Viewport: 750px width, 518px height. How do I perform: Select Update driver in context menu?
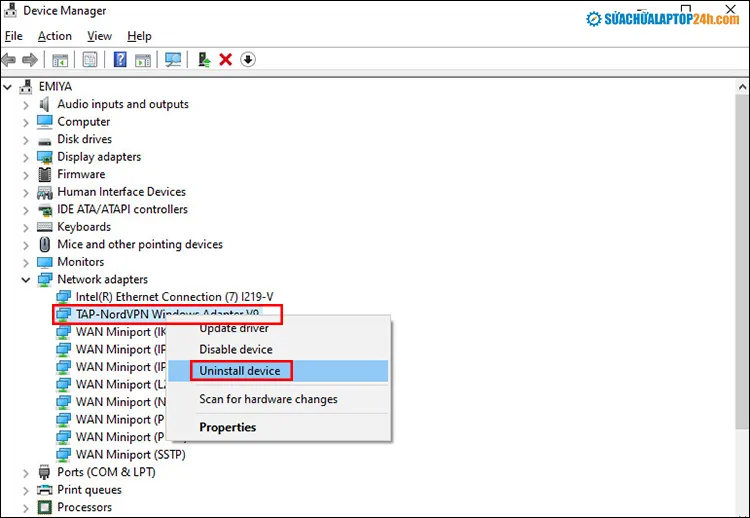tap(234, 328)
